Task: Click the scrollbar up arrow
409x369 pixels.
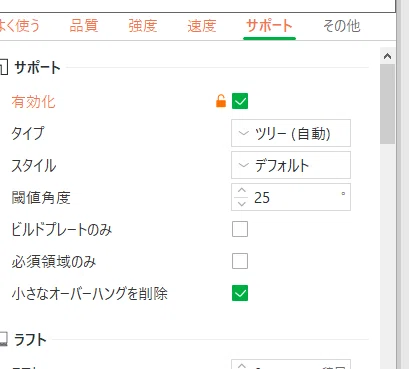Action: 387,56
